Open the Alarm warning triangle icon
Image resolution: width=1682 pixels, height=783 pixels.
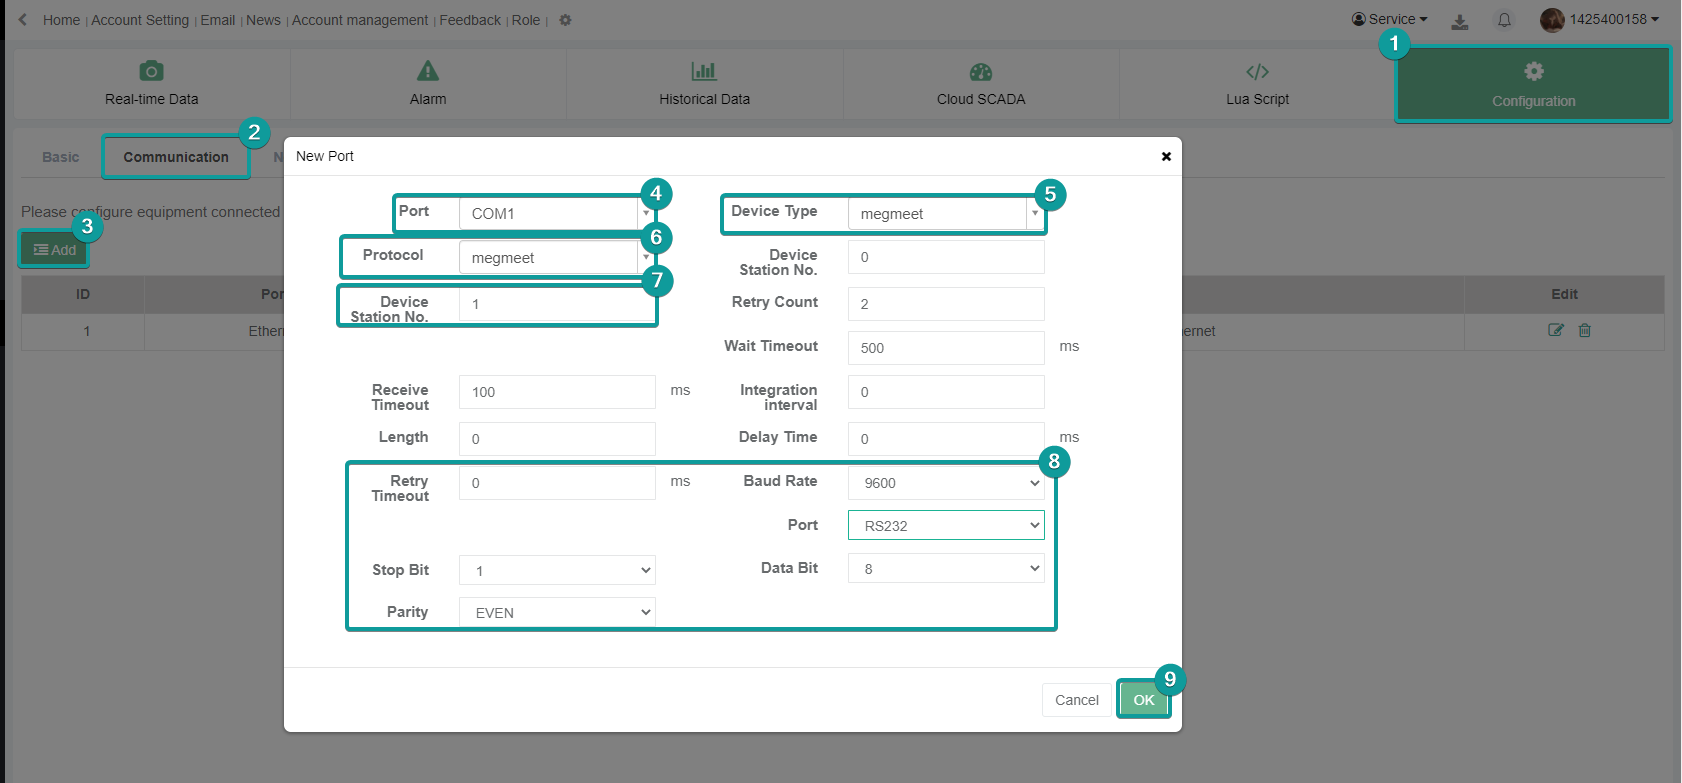(428, 71)
